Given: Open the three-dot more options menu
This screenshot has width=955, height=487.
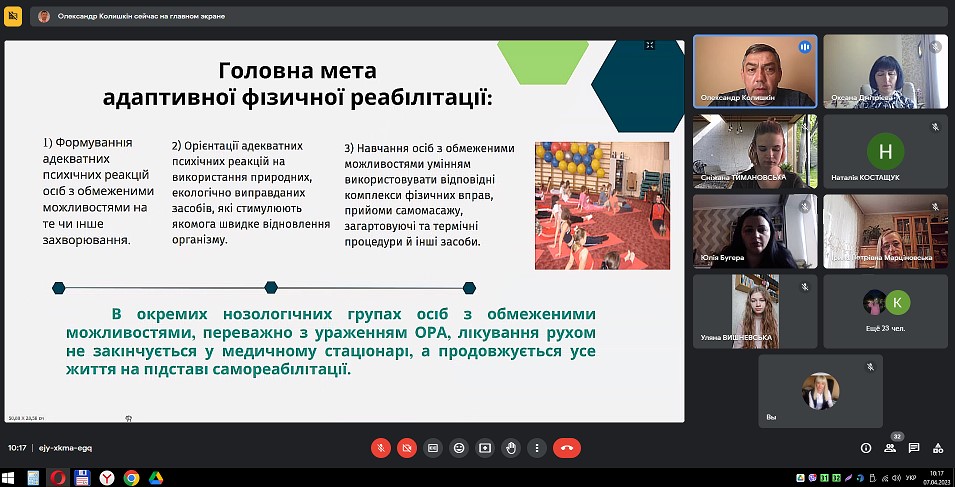Looking at the screenshot, I should pos(538,448).
